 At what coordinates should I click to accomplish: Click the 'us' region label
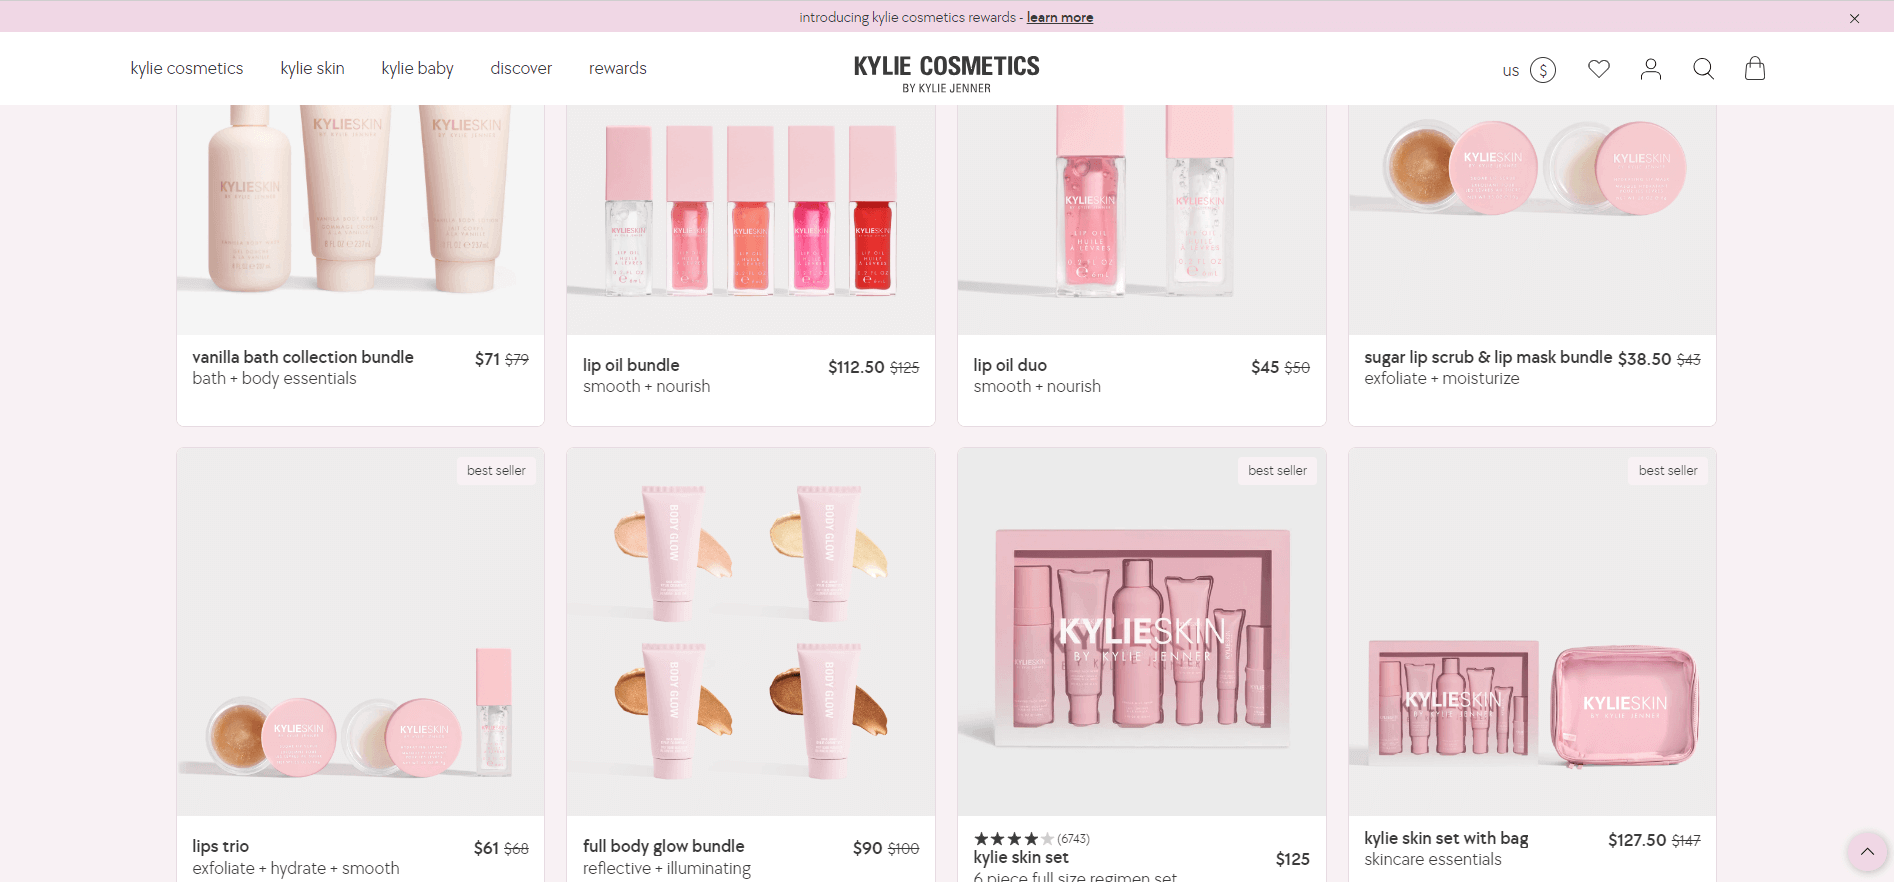tap(1510, 71)
